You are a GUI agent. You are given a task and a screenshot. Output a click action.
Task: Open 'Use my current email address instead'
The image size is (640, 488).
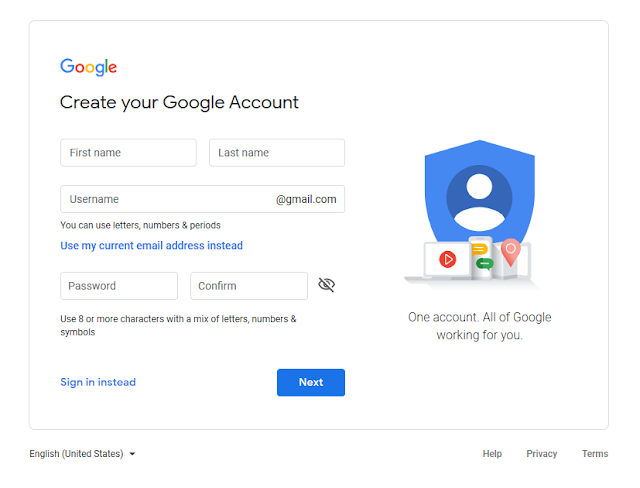coord(151,246)
